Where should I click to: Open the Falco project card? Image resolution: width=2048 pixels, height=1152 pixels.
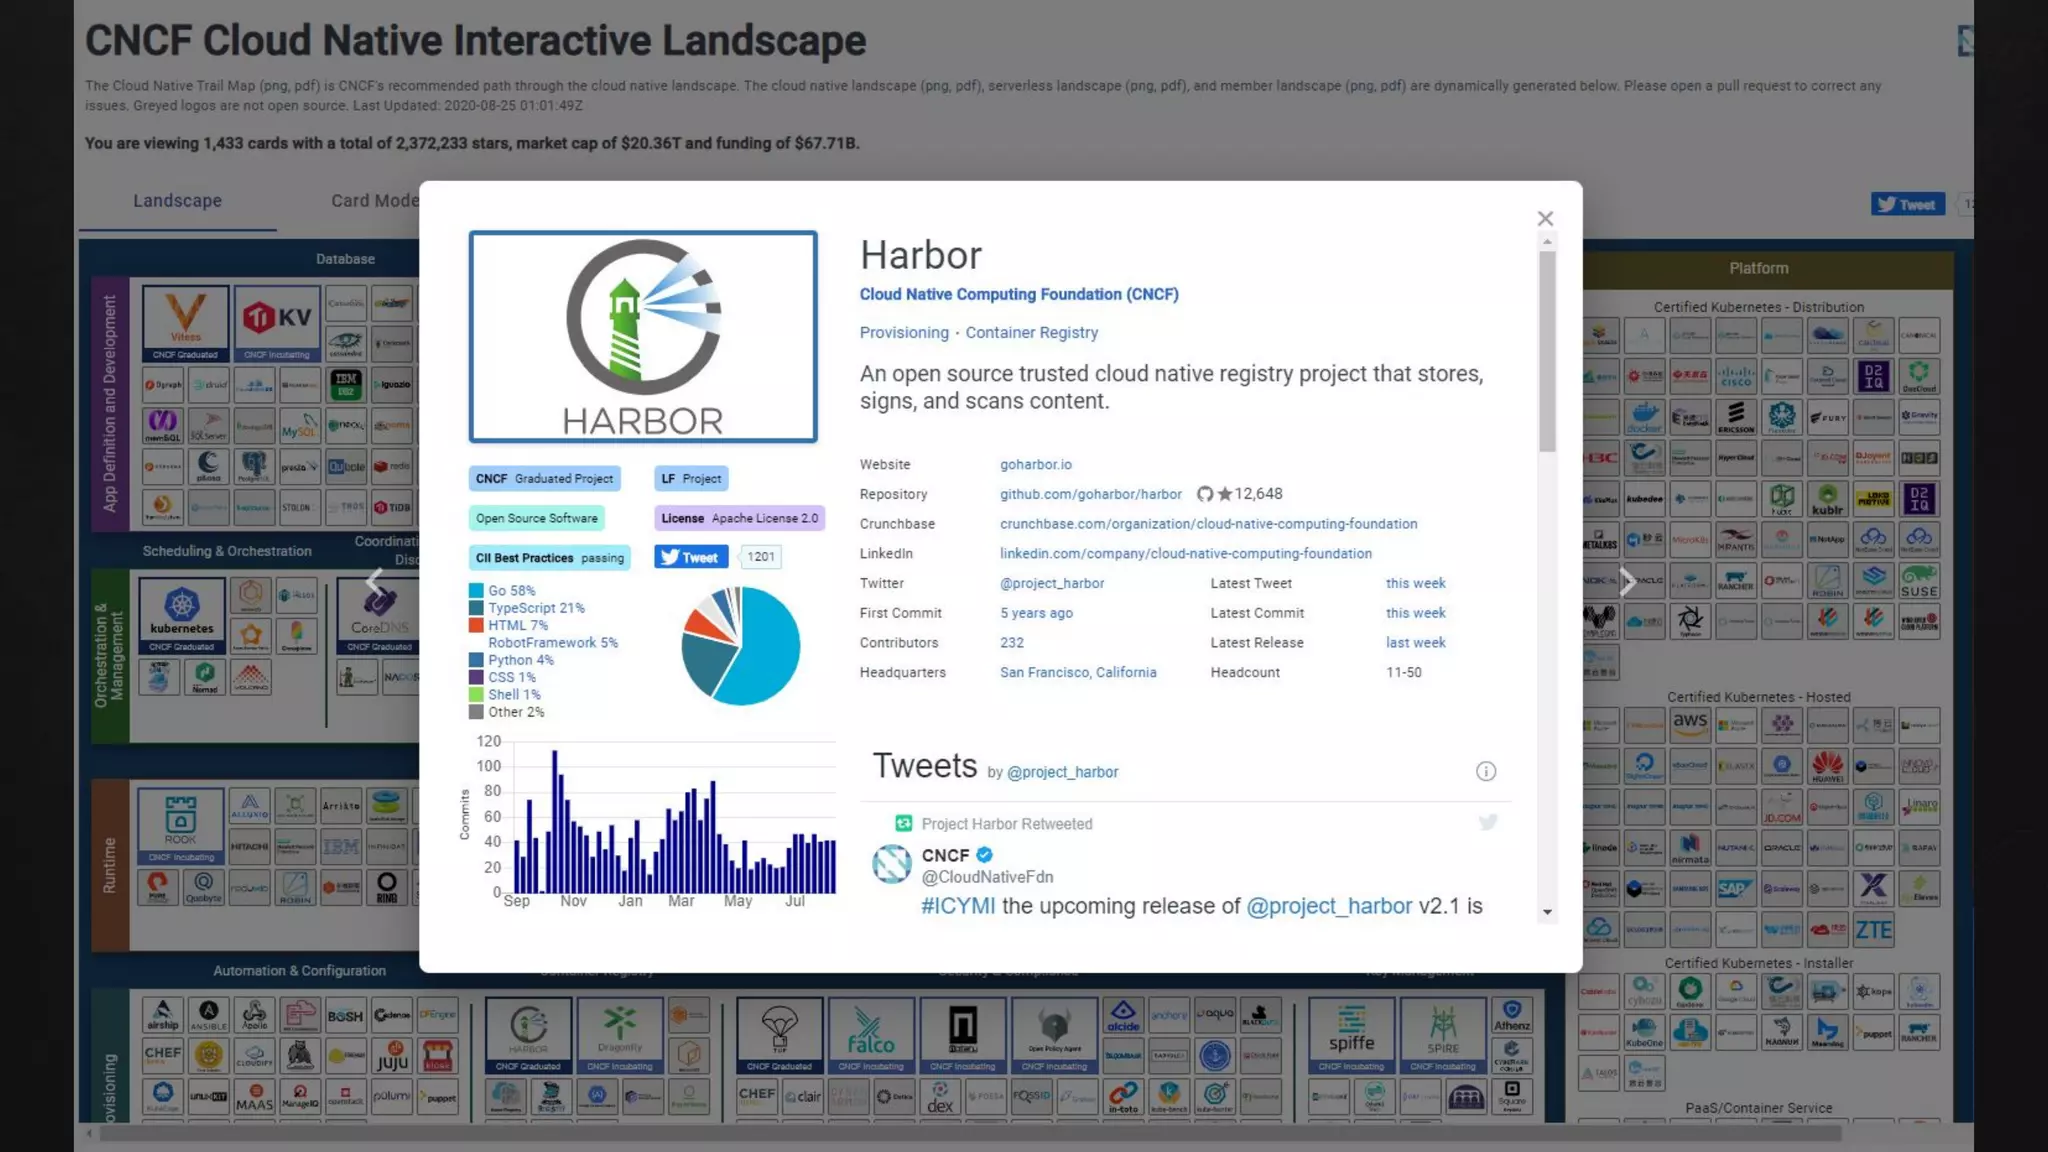click(x=870, y=1033)
